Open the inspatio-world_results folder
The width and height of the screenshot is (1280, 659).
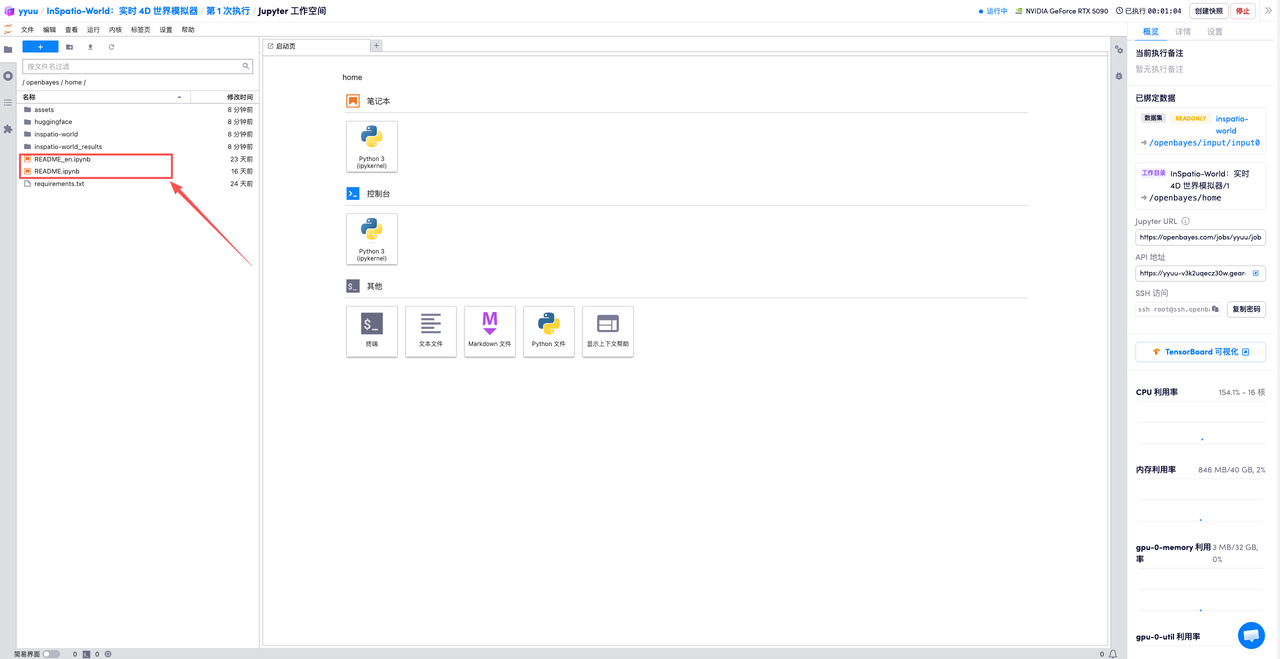(138, 147)
